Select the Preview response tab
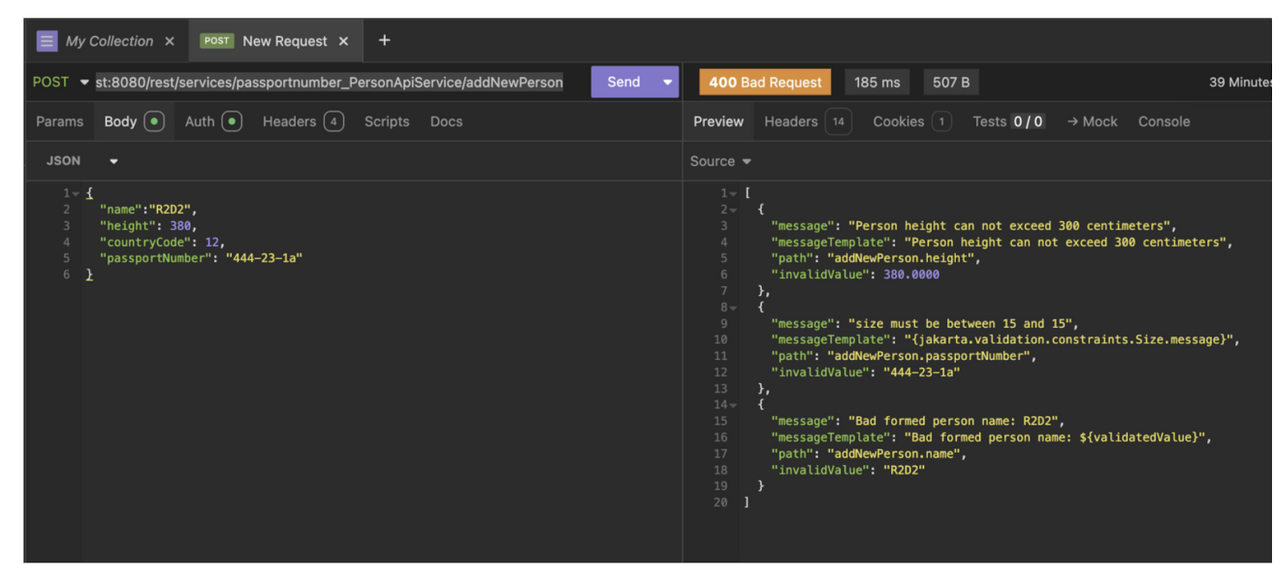Image resolution: width=1280 pixels, height=582 pixels. tap(718, 121)
